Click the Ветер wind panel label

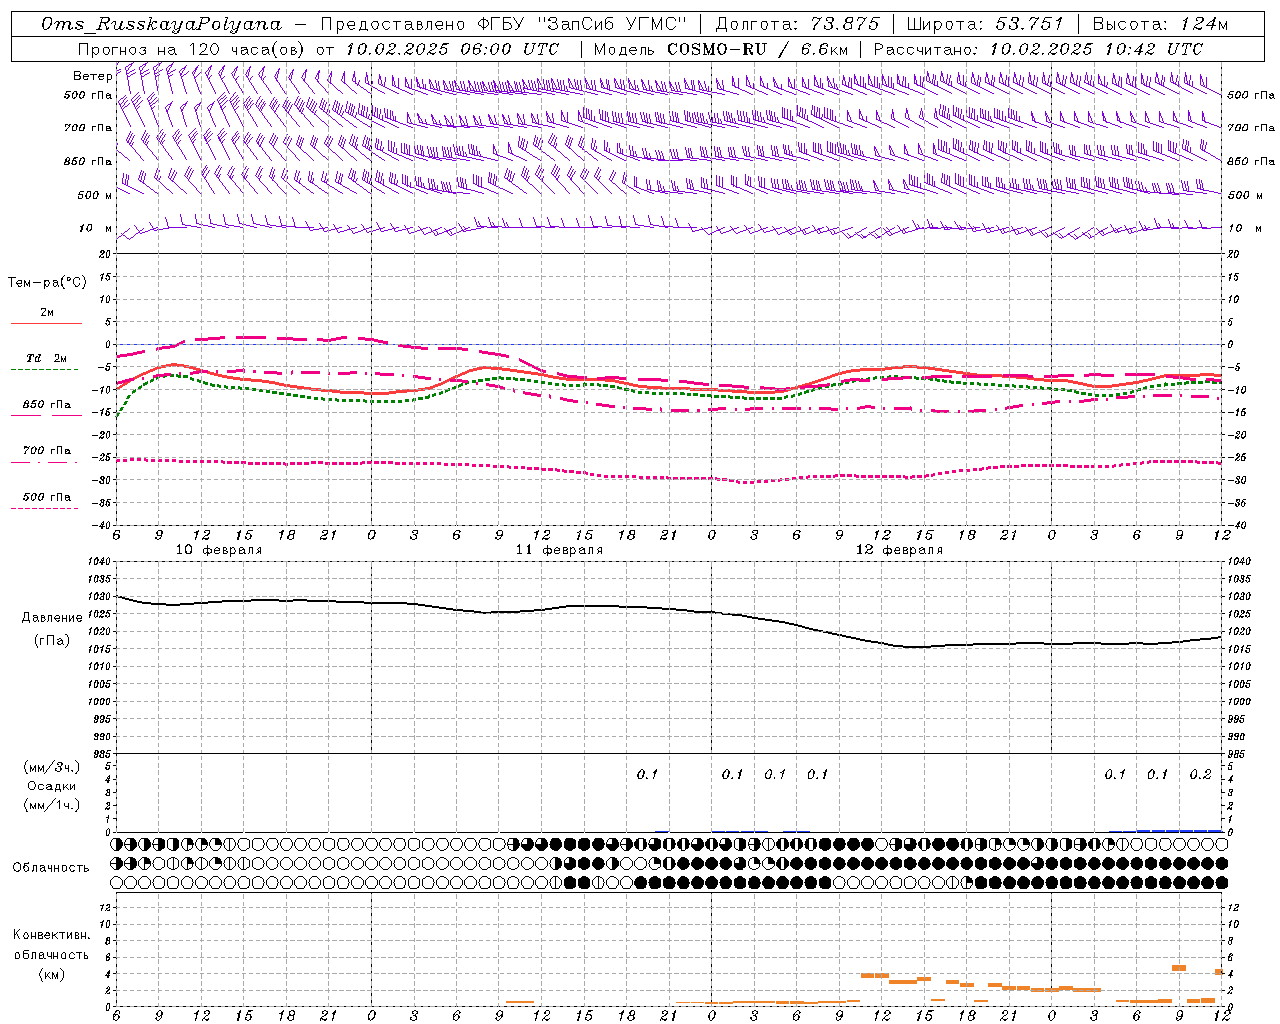click(x=92, y=76)
